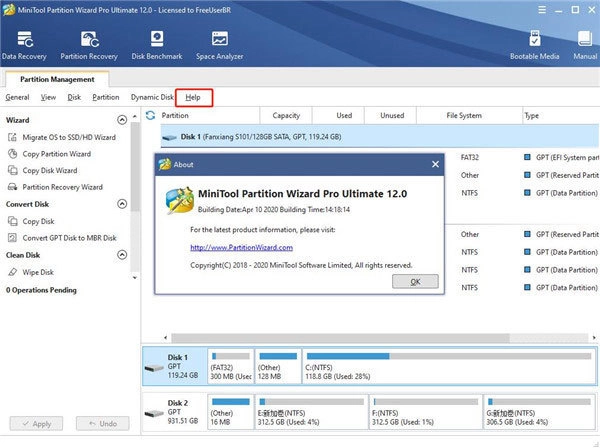Screen dimensions: 600x448
Task: Click the partition list scroll-left arrow
Action: [165, 338]
